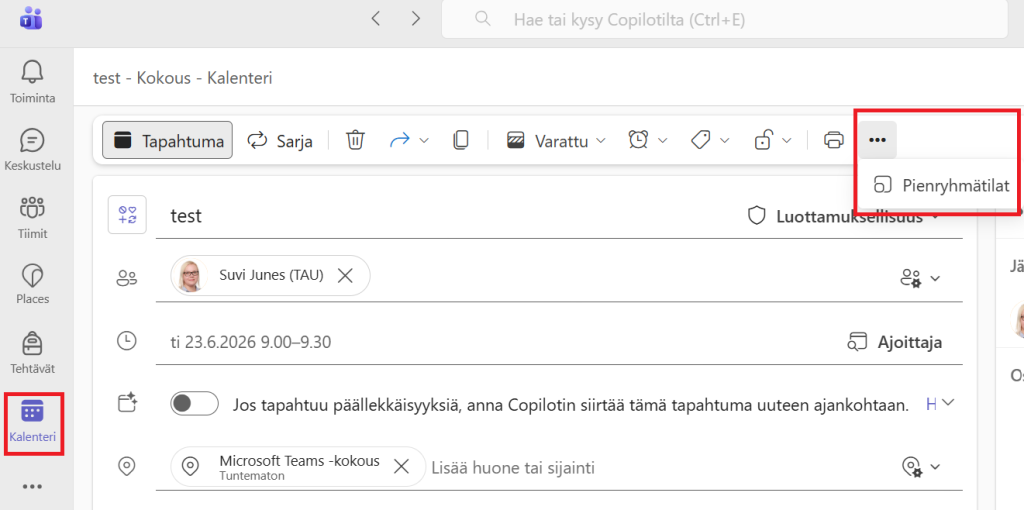Select the Tapahtuma event button
1024x510 pixels.
(x=168, y=140)
